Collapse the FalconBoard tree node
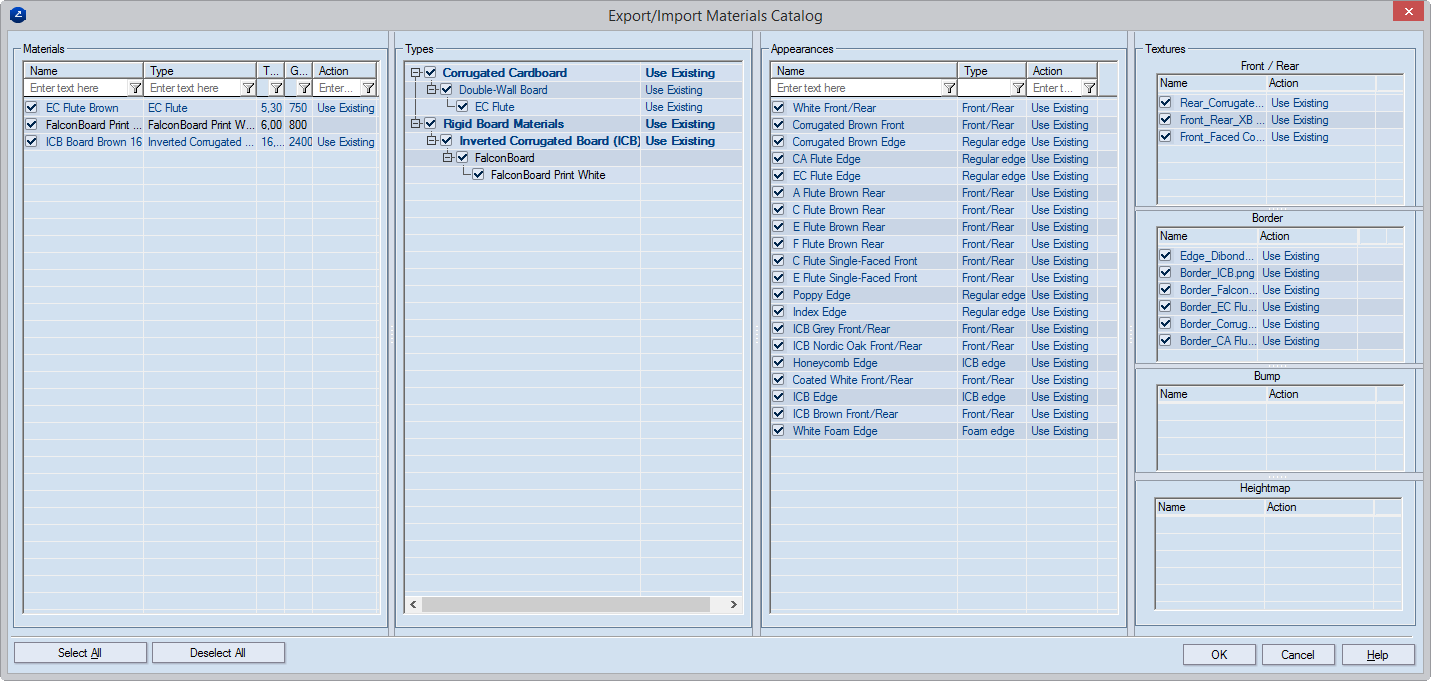This screenshot has width=1431, height=681. coord(448,158)
